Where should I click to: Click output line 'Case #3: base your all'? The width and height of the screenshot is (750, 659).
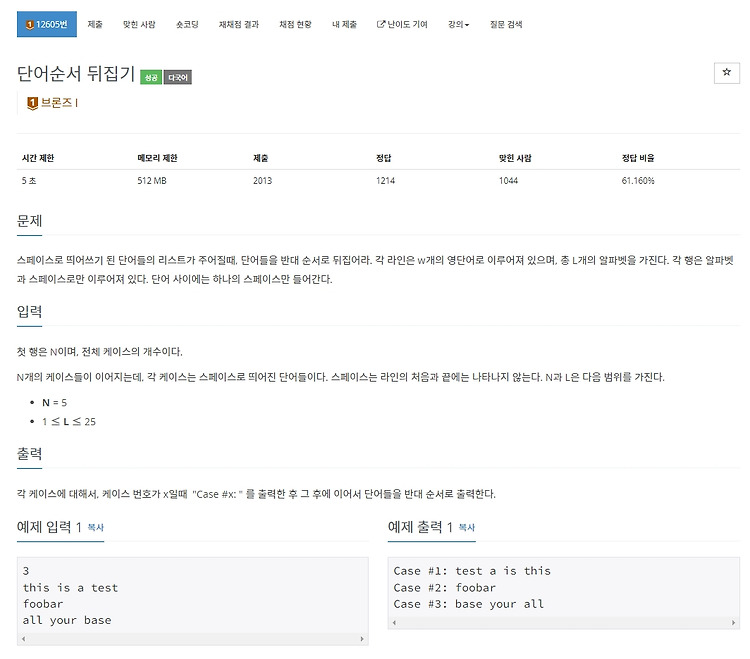click(468, 604)
